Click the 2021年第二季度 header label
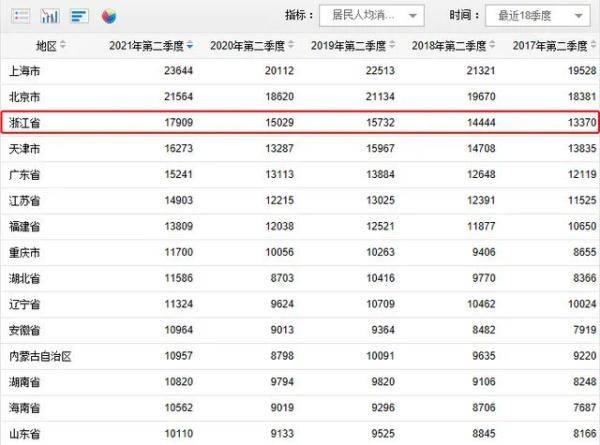The height and width of the screenshot is (445, 600). click(x=146, y=46)
